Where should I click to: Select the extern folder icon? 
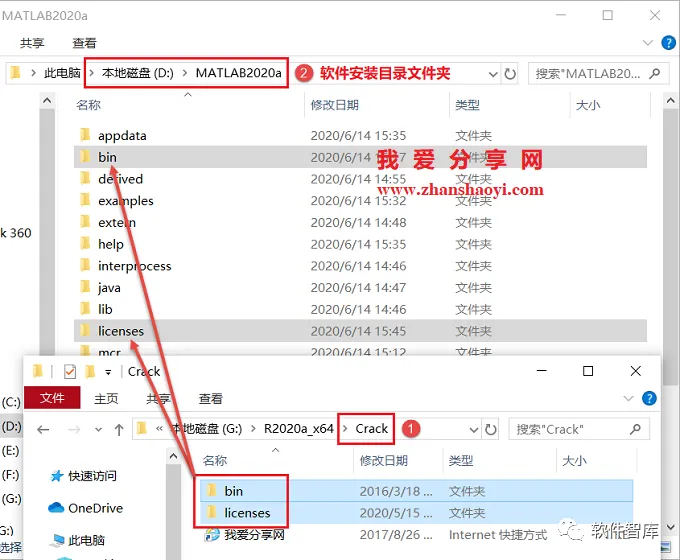click(x=85, y=222)
